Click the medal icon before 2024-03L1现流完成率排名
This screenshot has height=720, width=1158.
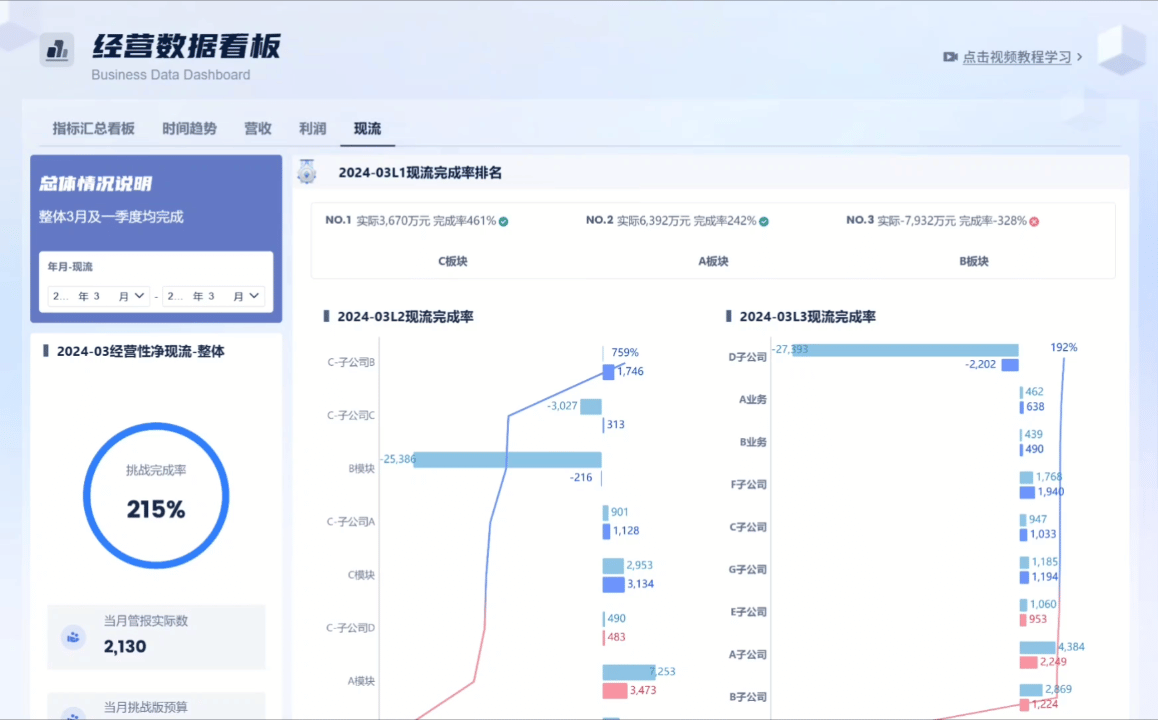pyautogui.click(x=306, y=173)
